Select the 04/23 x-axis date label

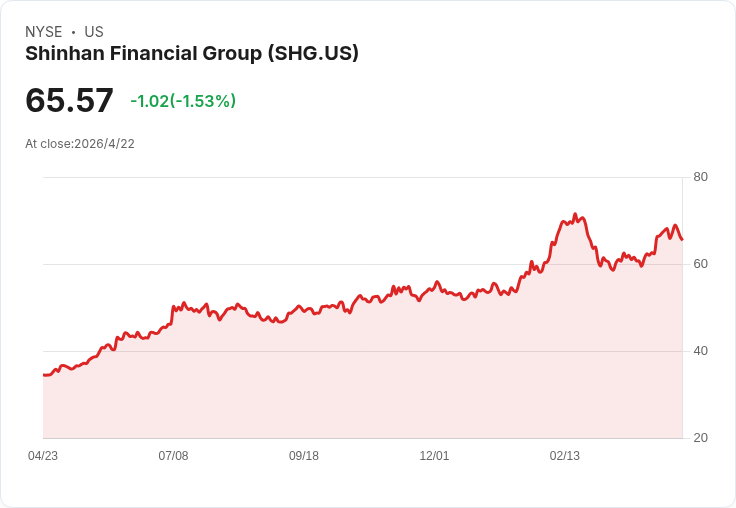(43, 456)
